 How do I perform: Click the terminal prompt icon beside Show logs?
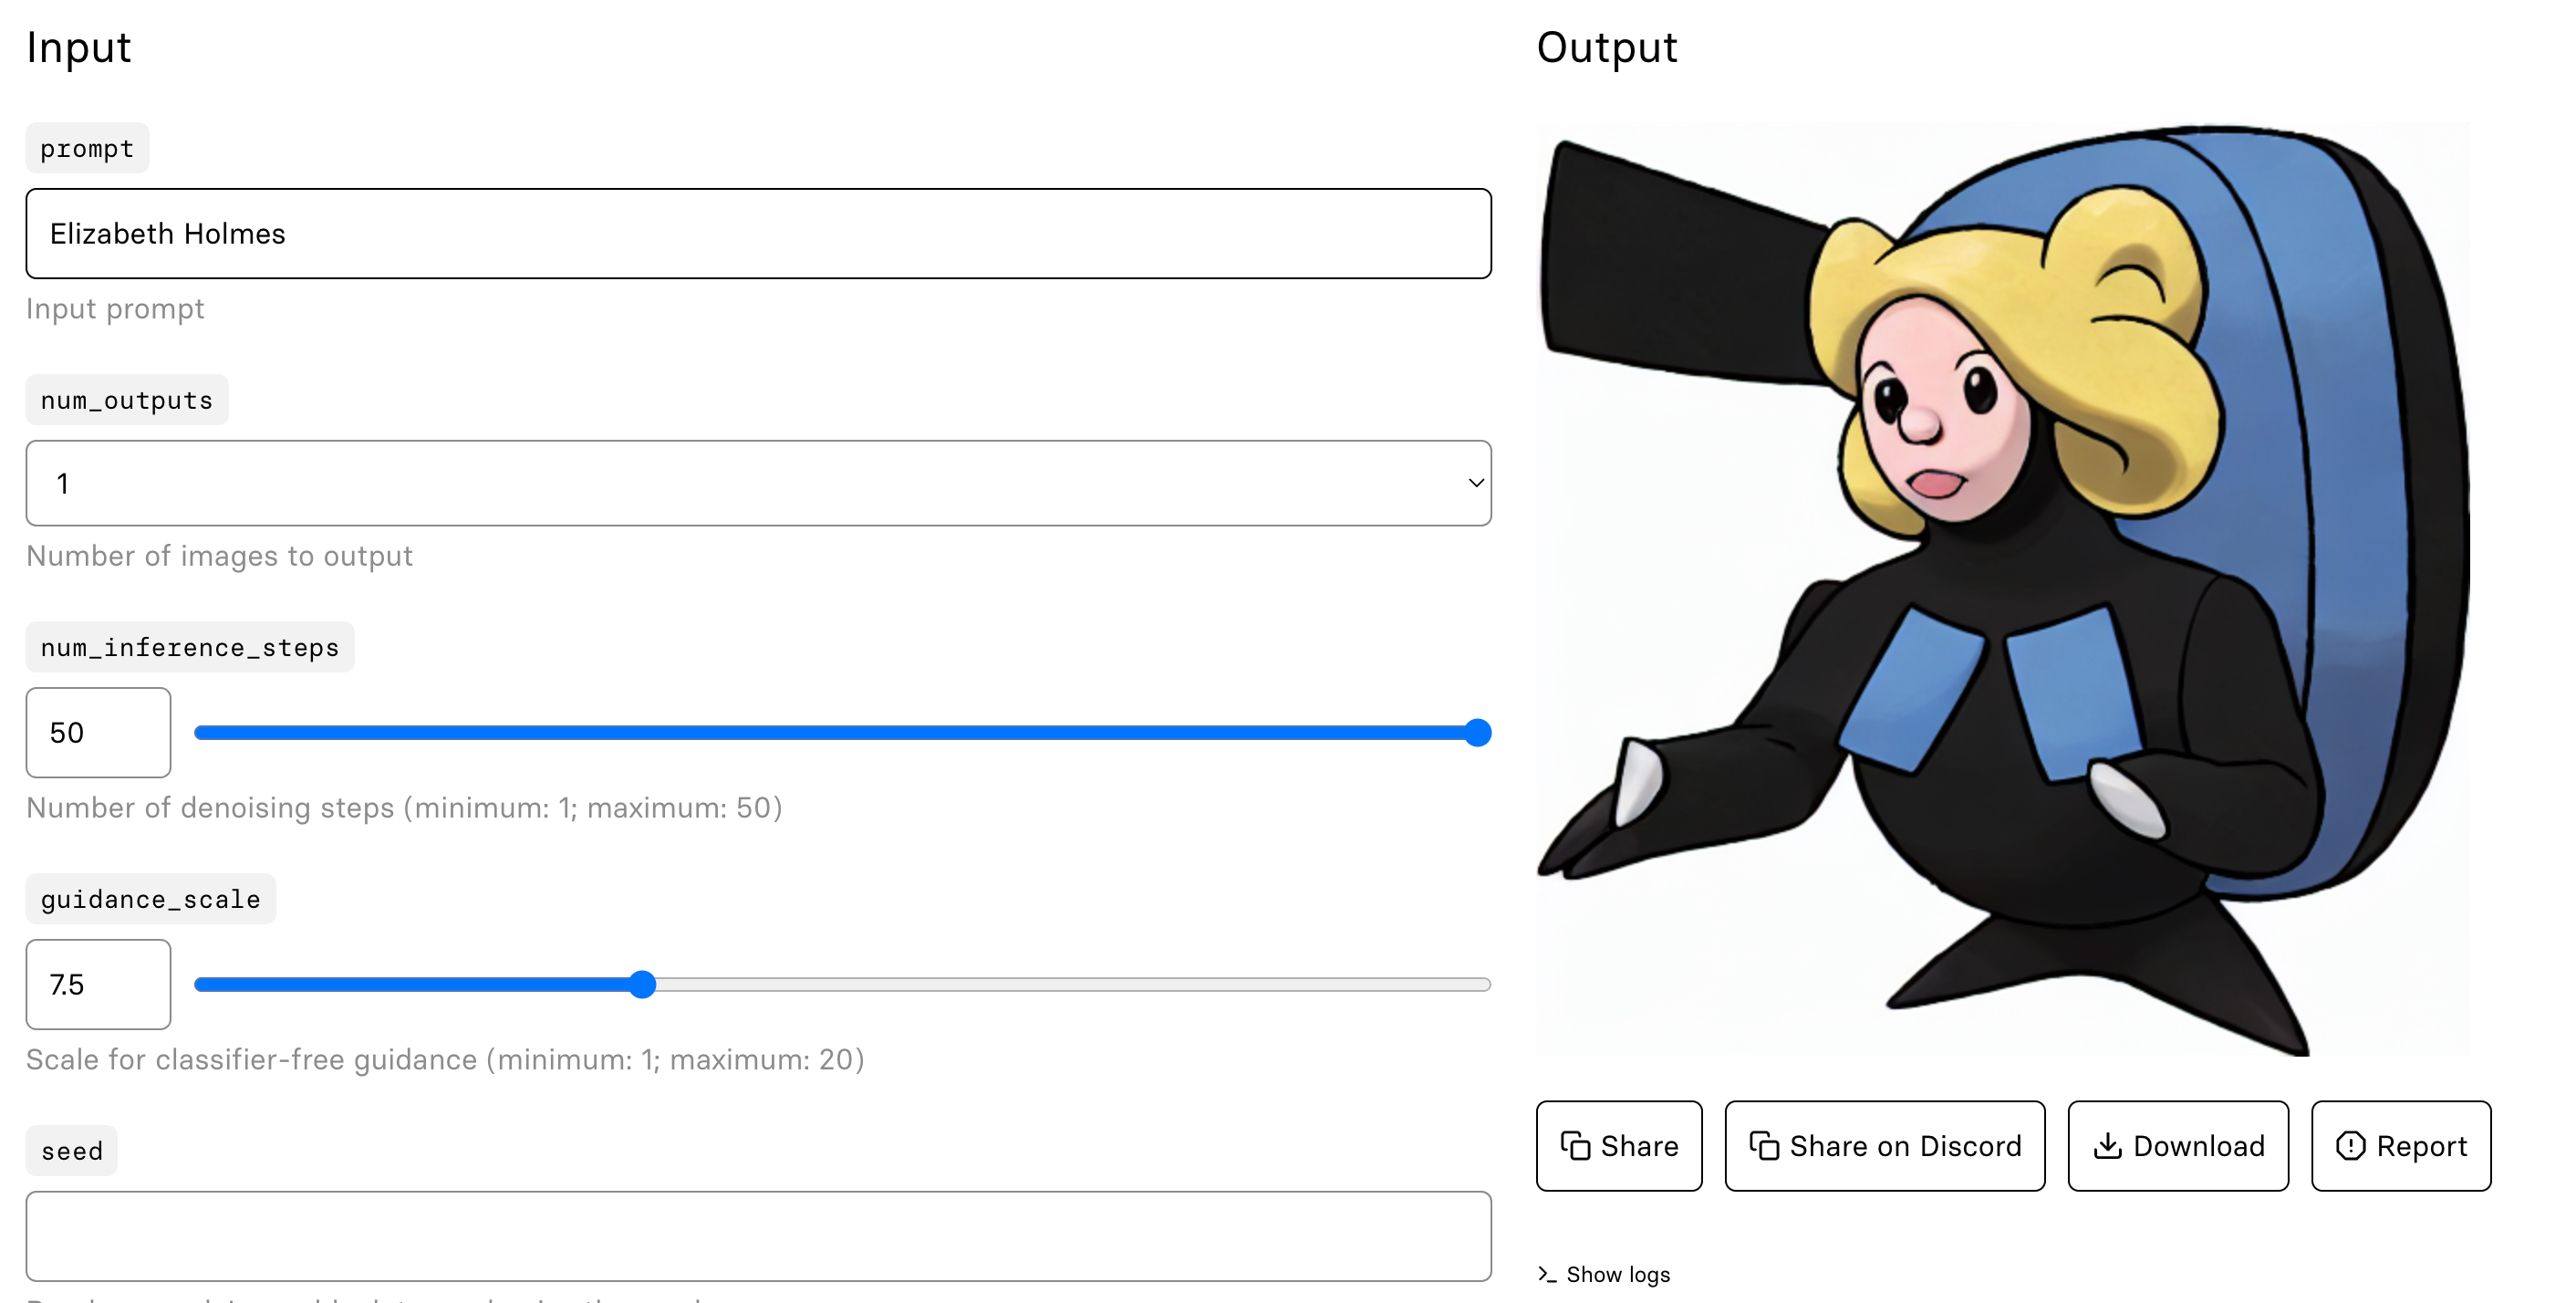click(x=1547, y=1274)
